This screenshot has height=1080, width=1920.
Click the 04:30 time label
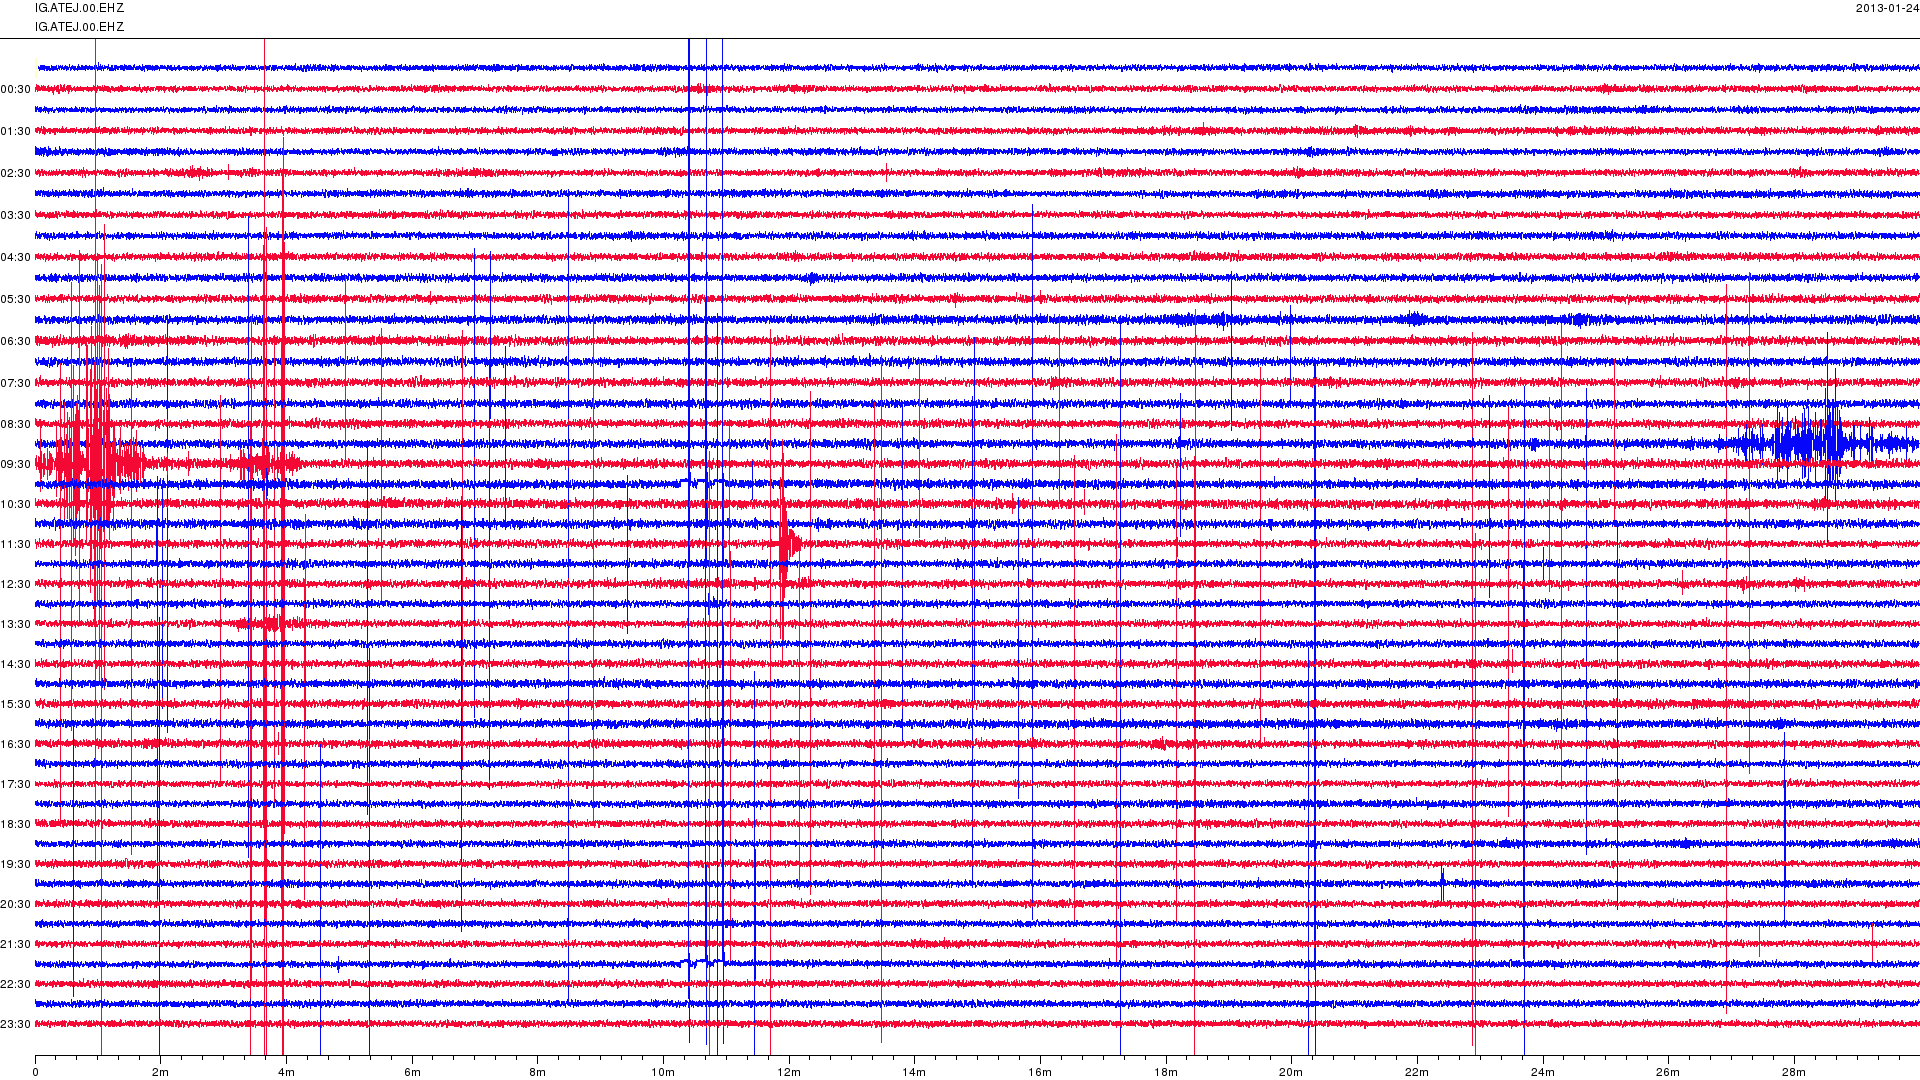click(x=15, y=258)
